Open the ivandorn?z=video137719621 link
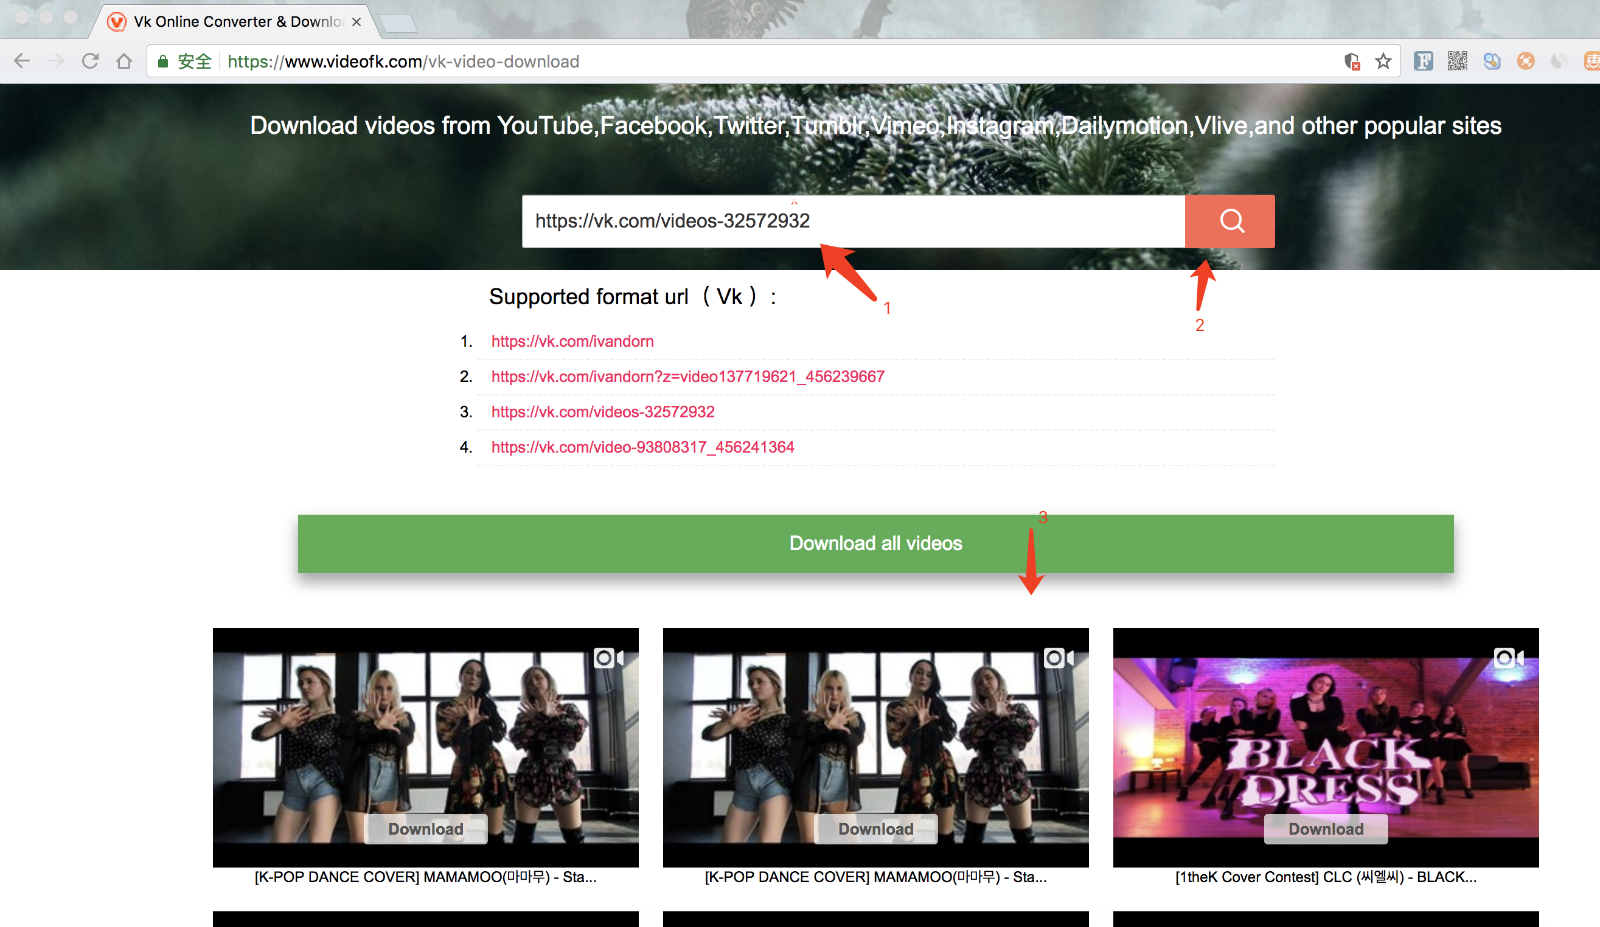The height and width of the screenshot is (927, 1600). pos(688,377)
